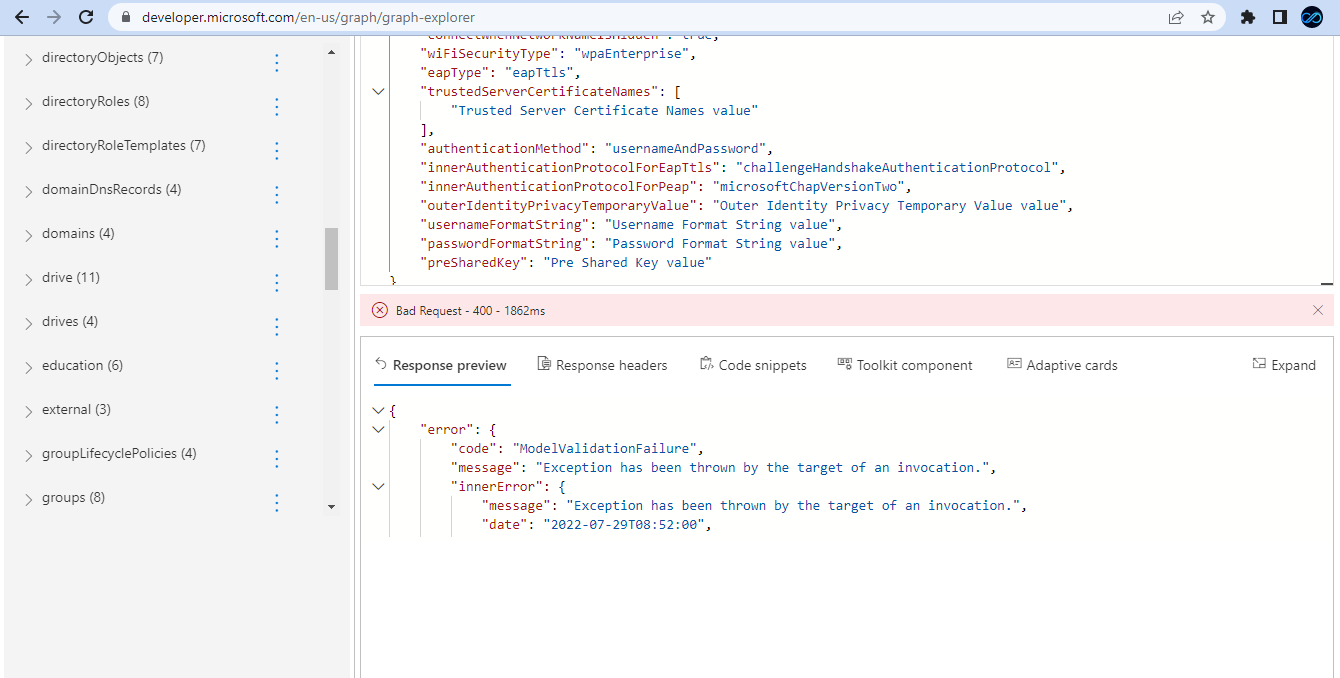This screenshot has height=678, width=1340.
Task: Dismiss the Bad Request error banner
Action: 1318,311
